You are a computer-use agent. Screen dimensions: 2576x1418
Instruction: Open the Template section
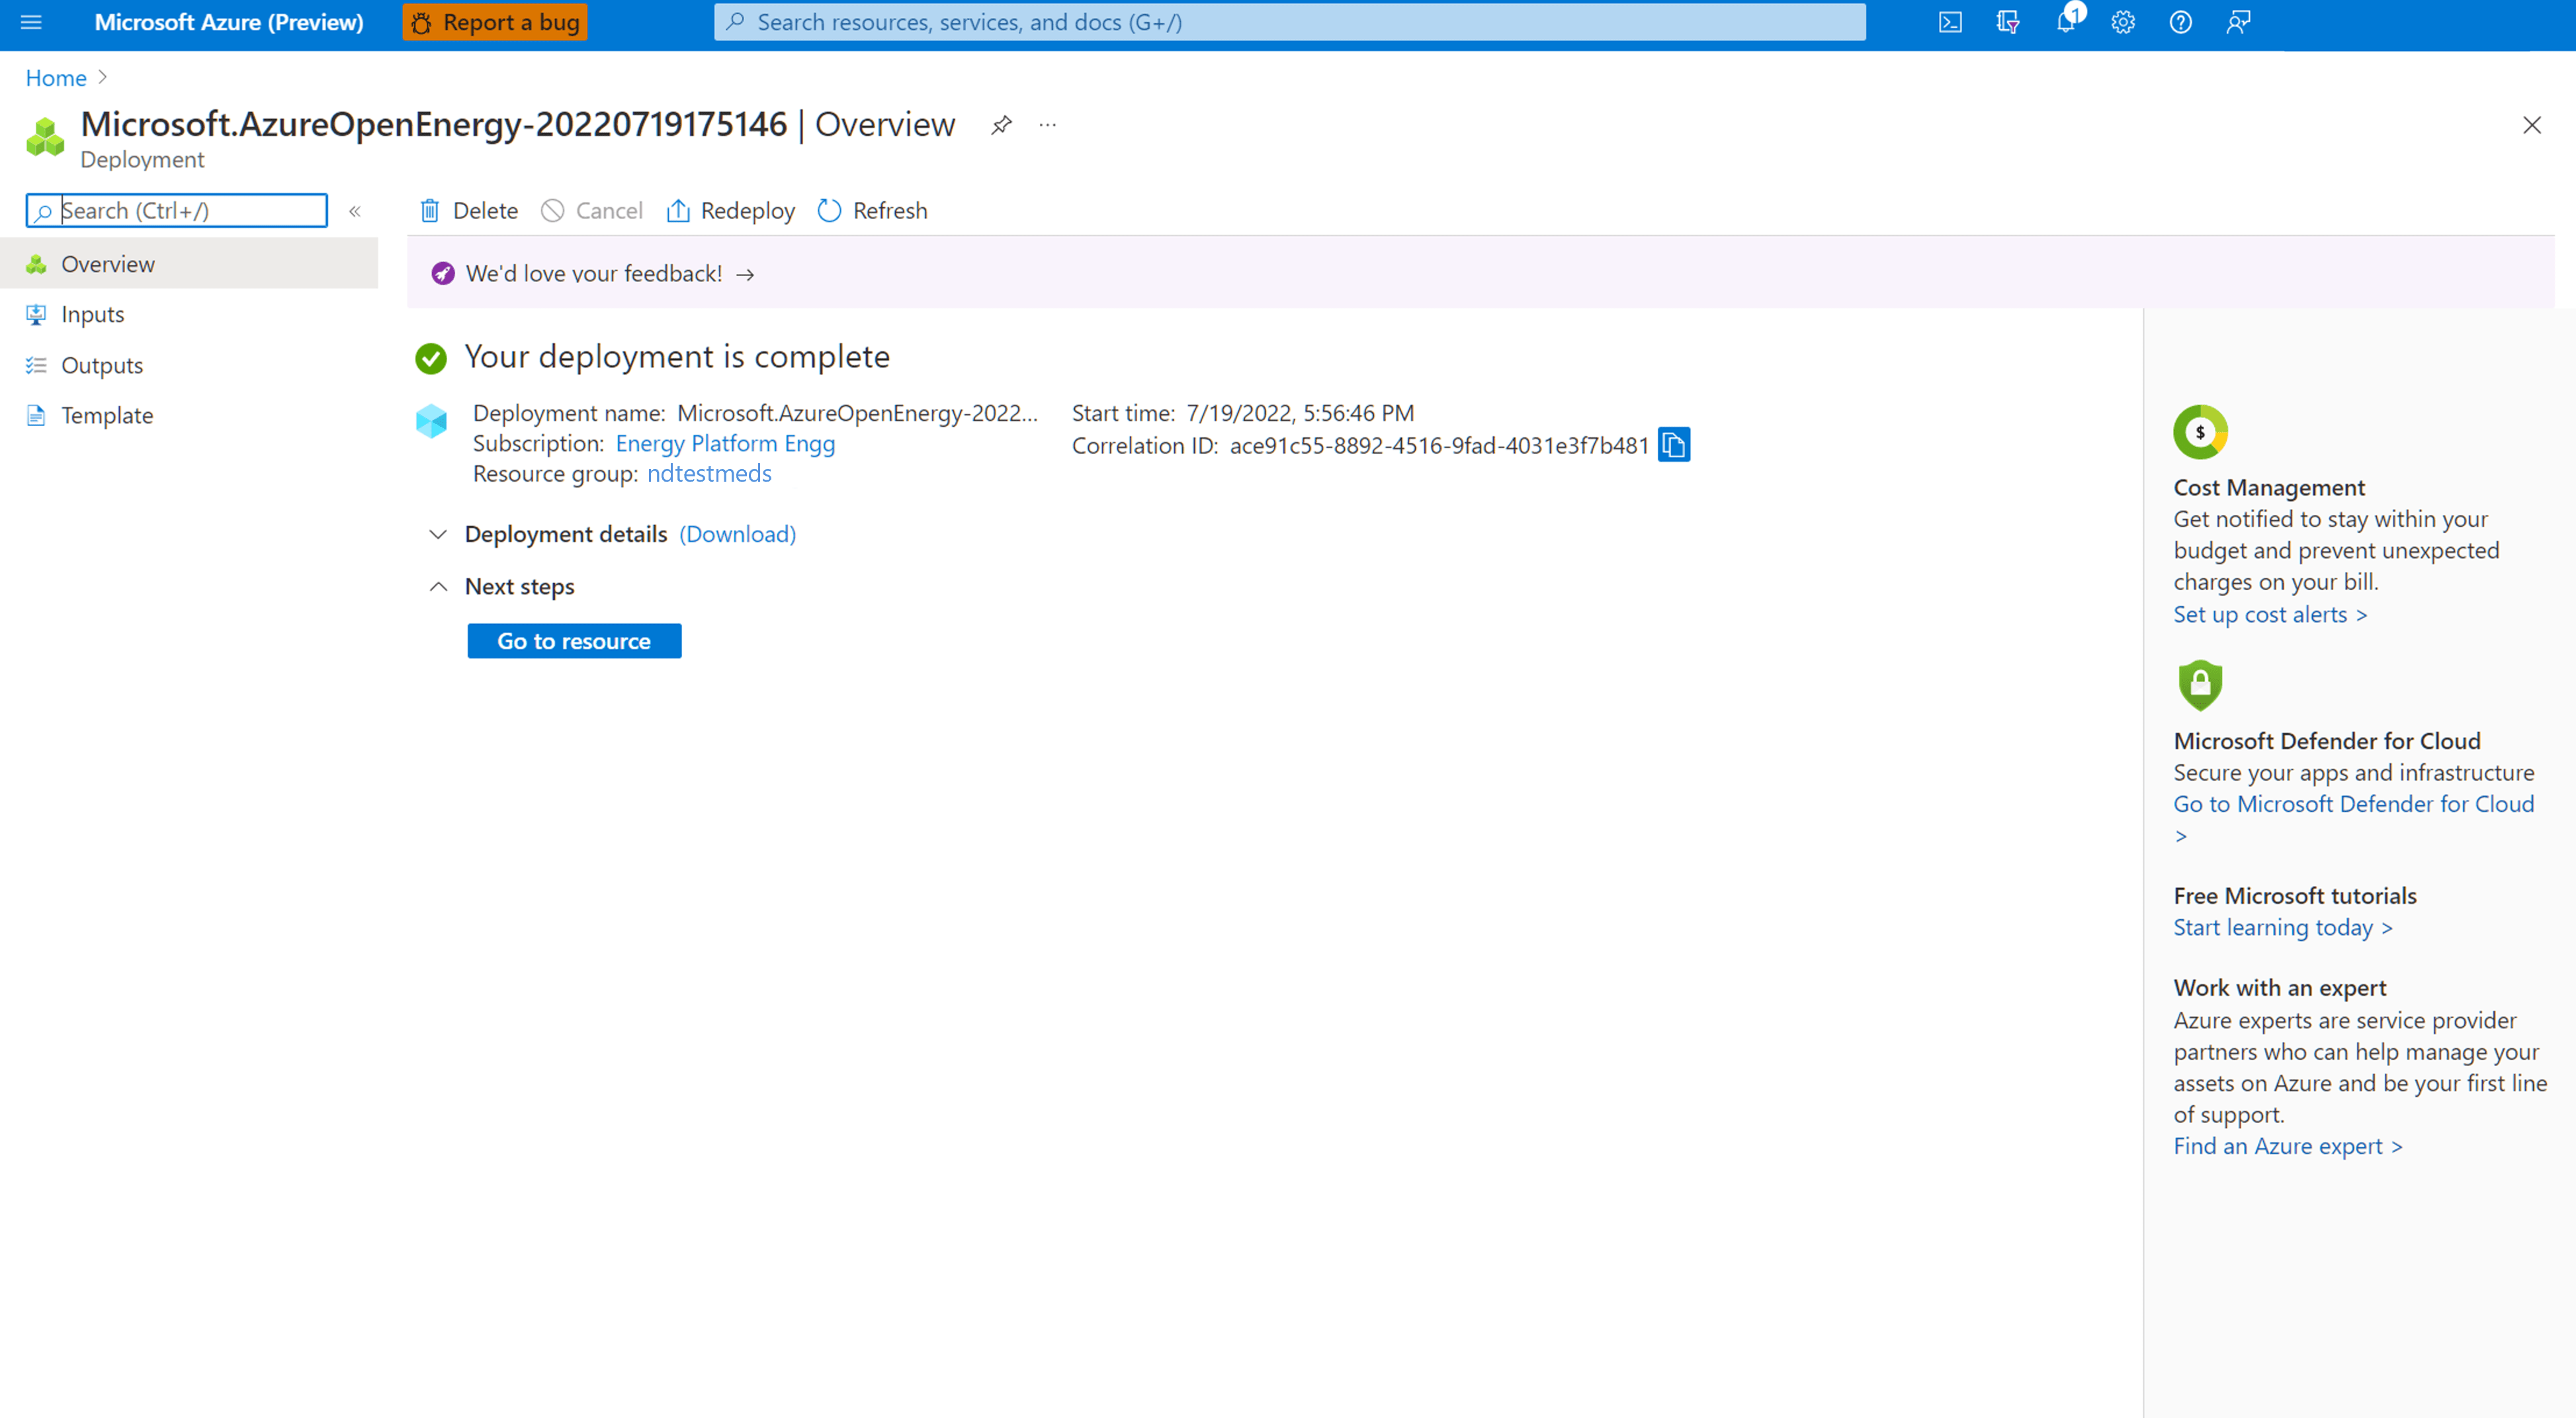click(x=107, y=415)
